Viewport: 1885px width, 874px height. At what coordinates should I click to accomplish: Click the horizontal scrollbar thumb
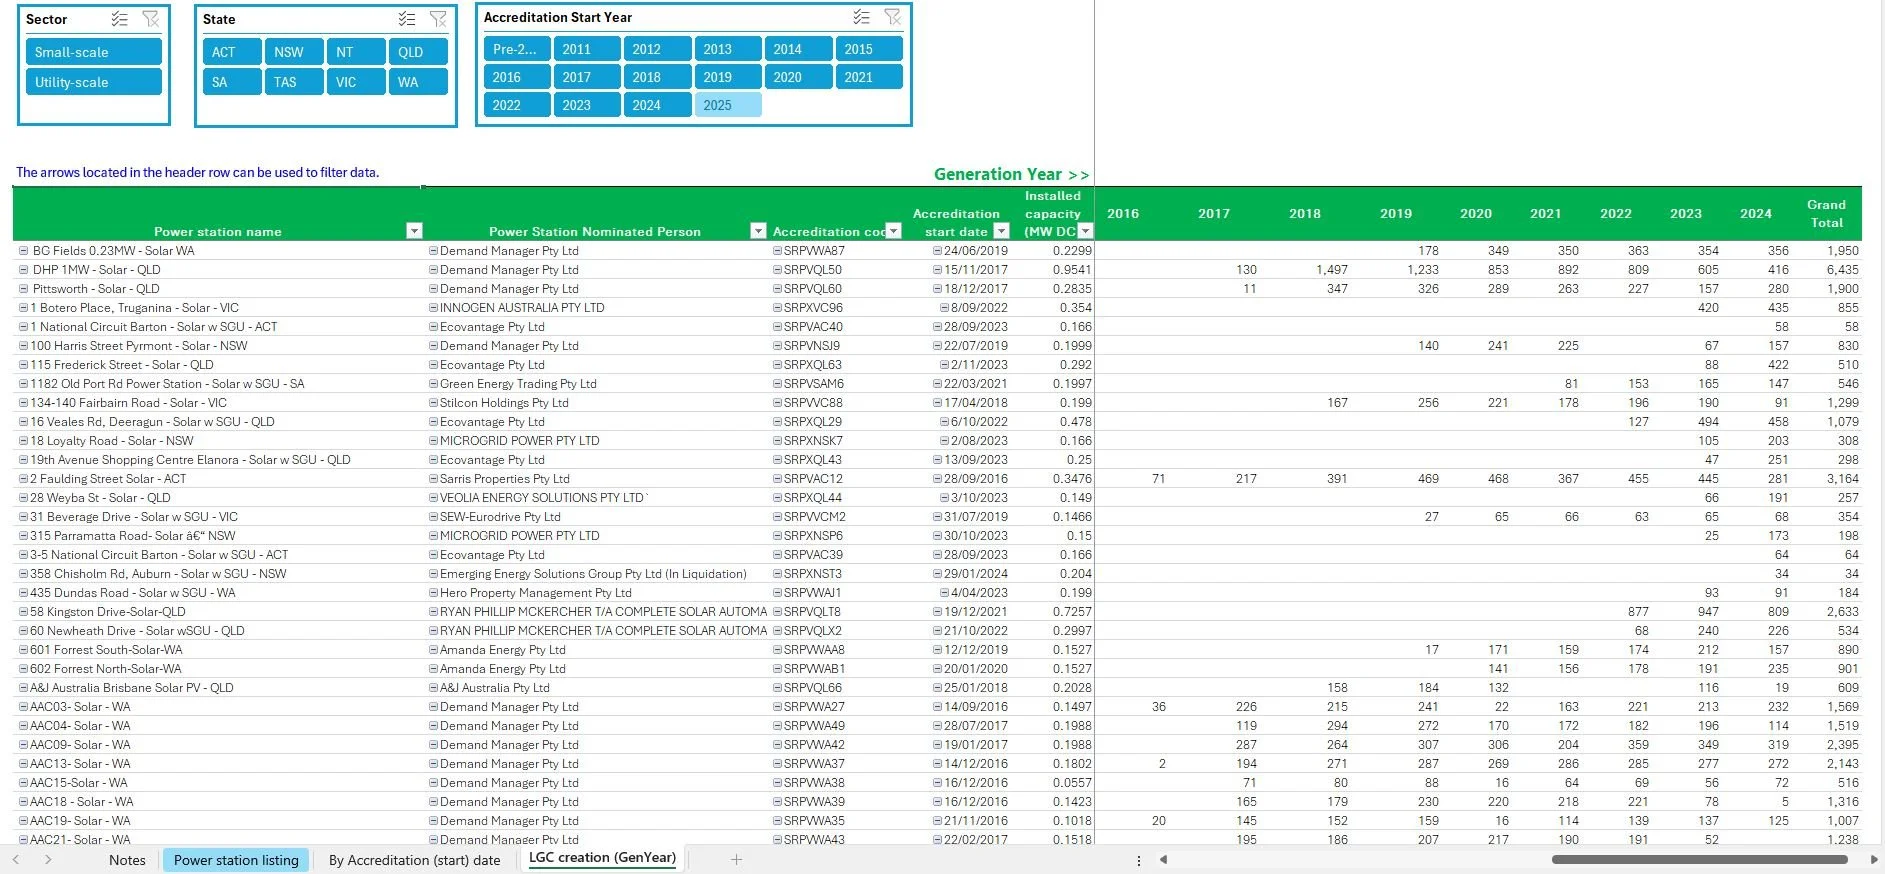pos(1700,859)
